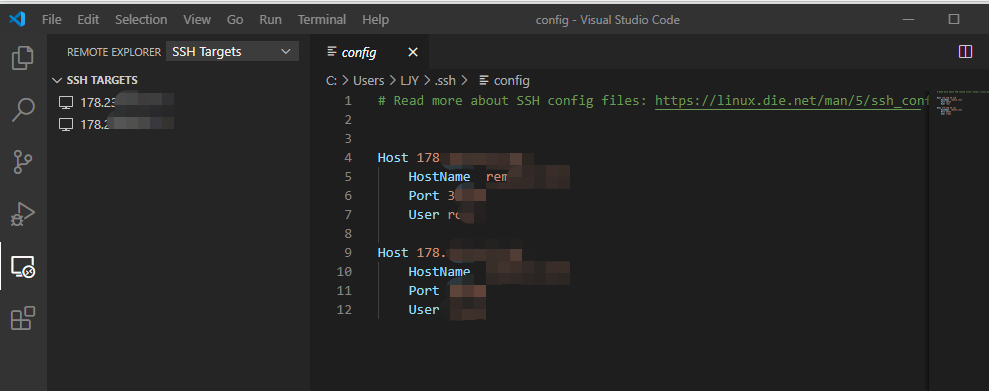Viewport: 989px width, 391px height.
Task: Click the split editor right icon
Action: (x=965, y=52)
